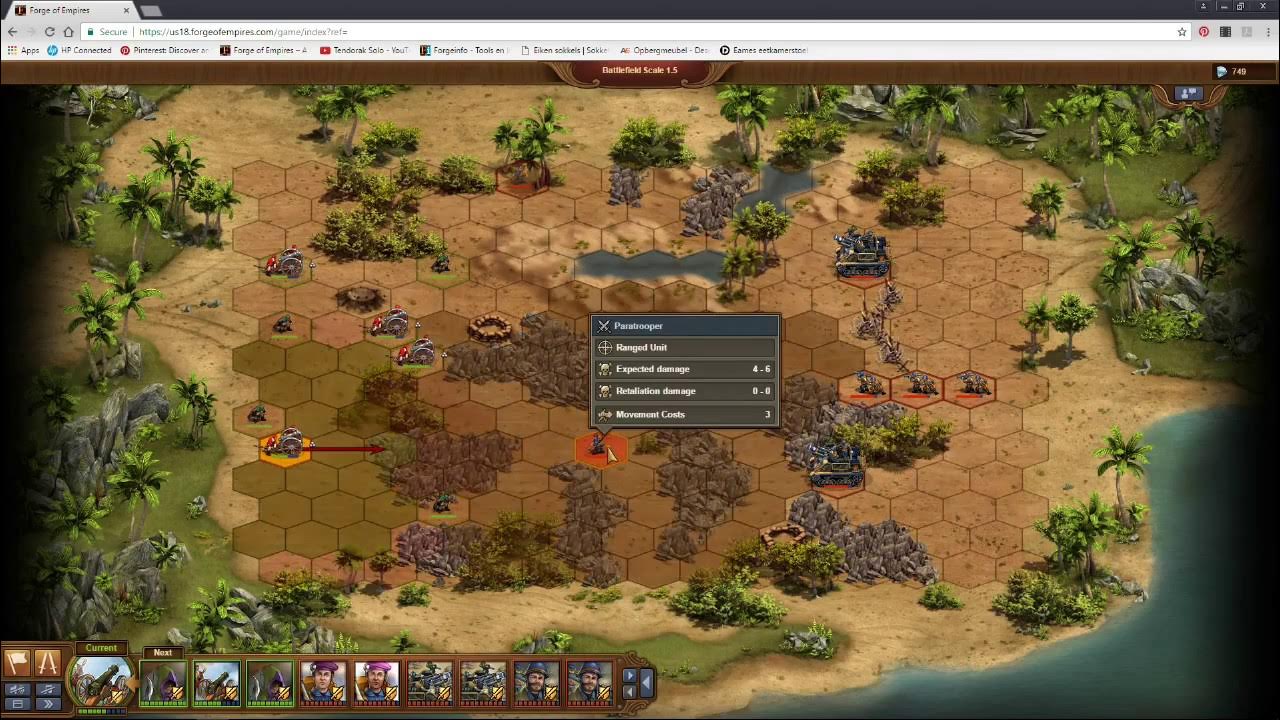Click the Retaliation damage 0 - 0 row
The image size is (1280, 720).
point(685,391)
